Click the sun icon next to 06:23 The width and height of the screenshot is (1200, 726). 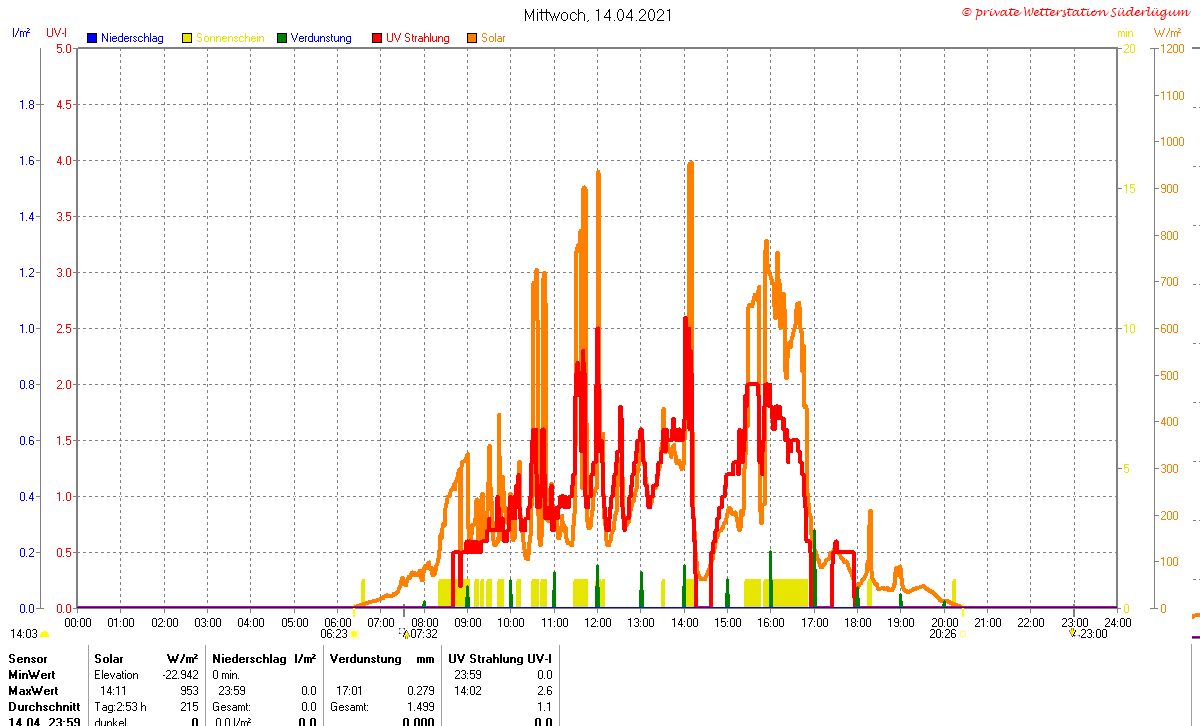tap(354, 634)
